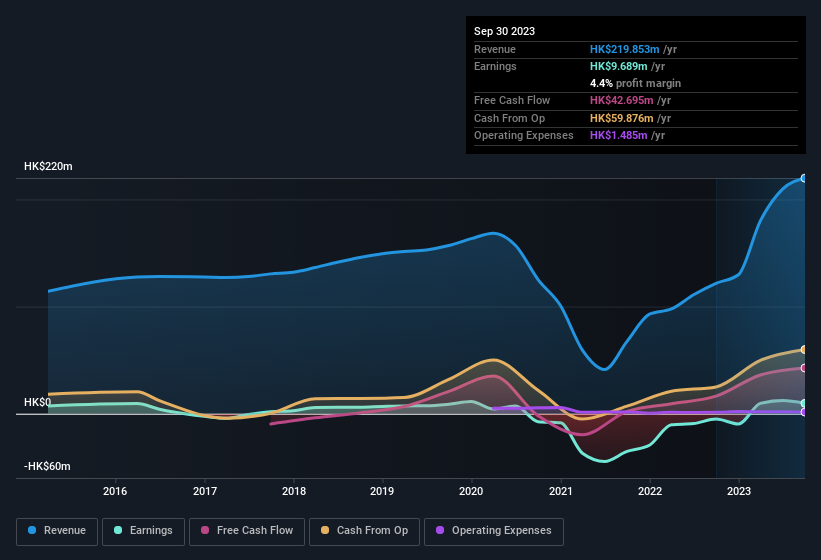821x560 pixels.
Task: Click the HK$220m y-axis label
Action: tap(48, 166)
